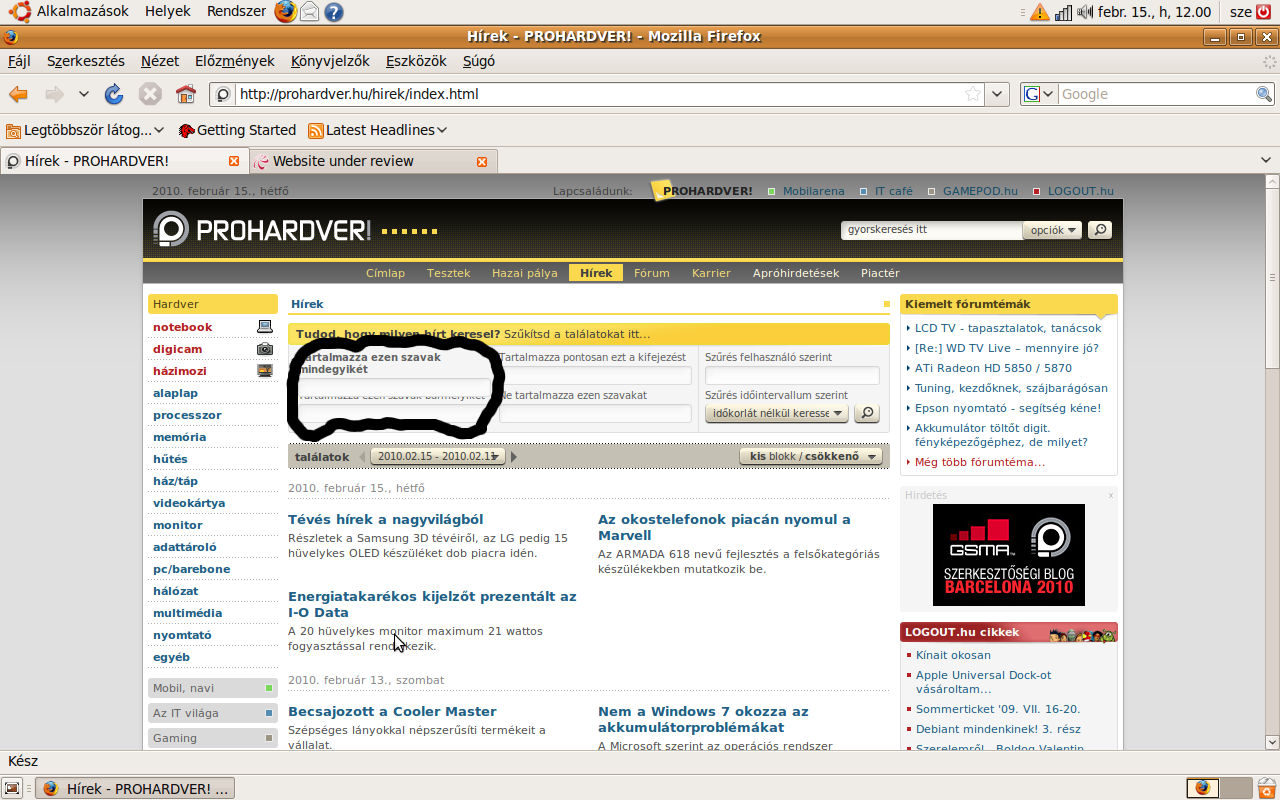Go to previous results date arrow
1280x800 pixels.
[362, 457]
